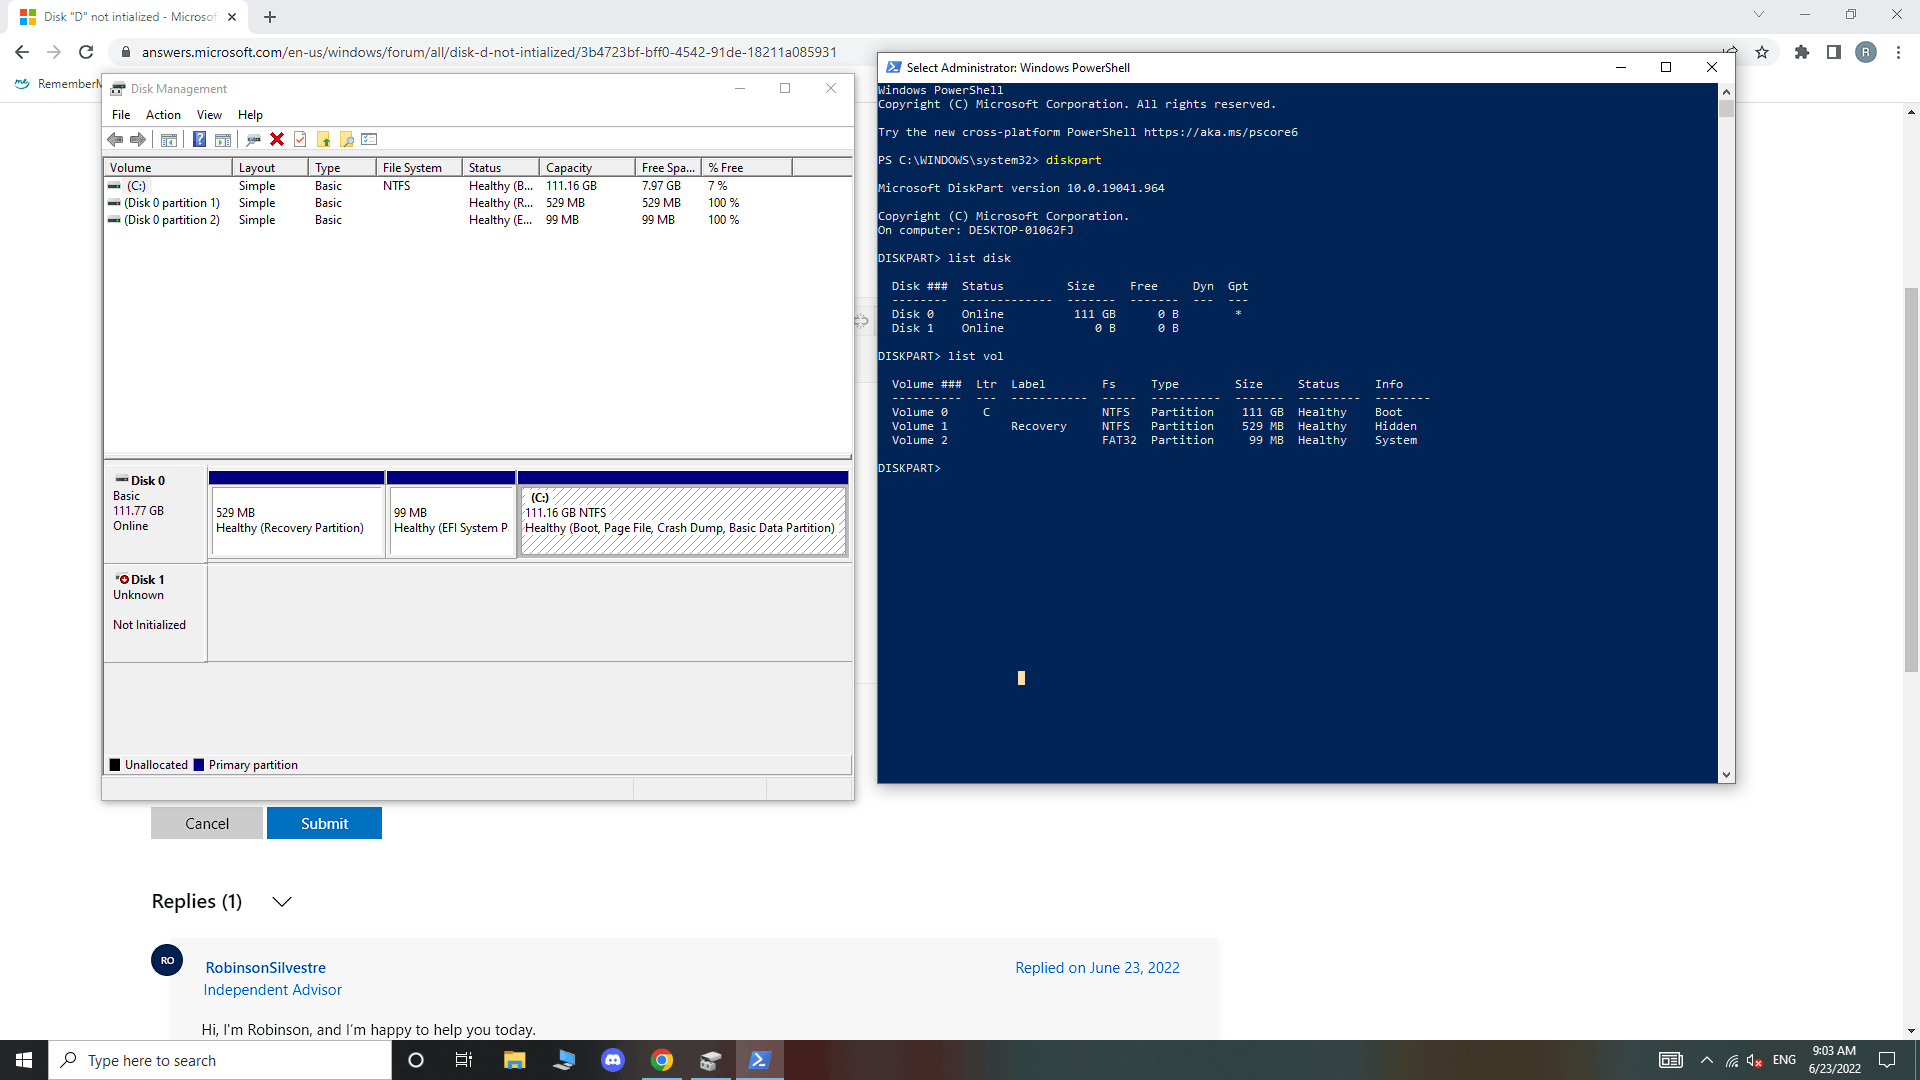Click the Show/Hide Console Tree icon
The height and width of the screenshot is (1080, 1920).
[169, 140]
